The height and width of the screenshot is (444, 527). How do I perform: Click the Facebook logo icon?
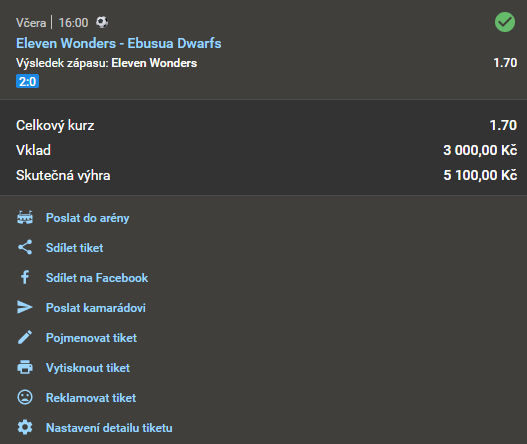25,277
